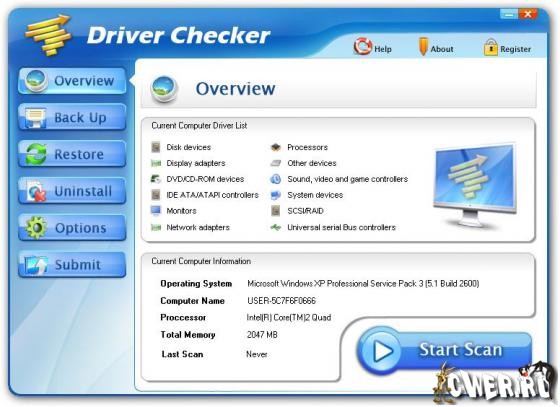Click the Current Computer Driver List heading
This screenshot has height=407, width=560.
click(199, 126)
